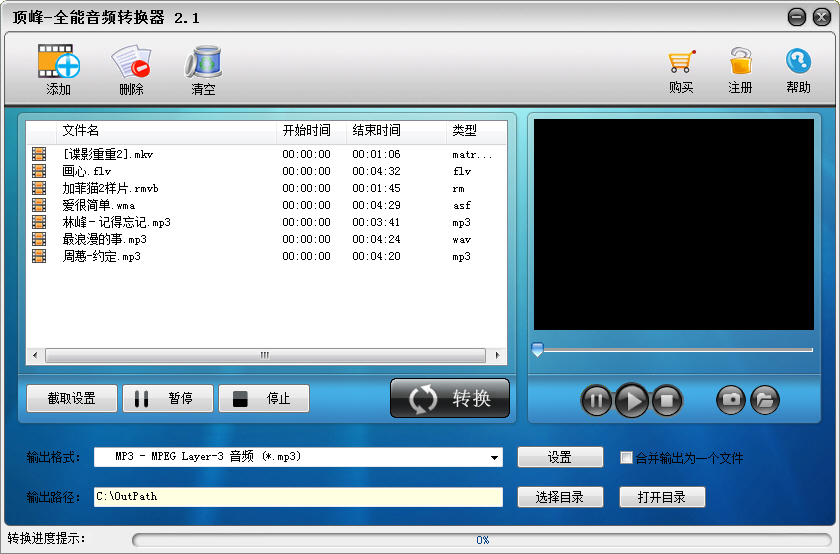Pause the preview player playback
840x554 pixels.
coord(596,401)
